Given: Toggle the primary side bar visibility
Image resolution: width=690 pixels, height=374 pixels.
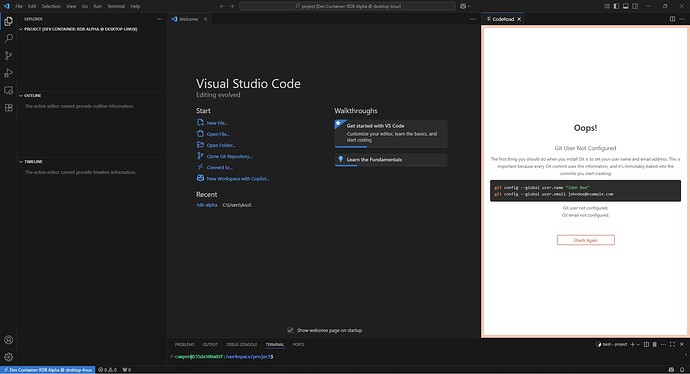Looking at the screenshot, I should pos(616,6).
